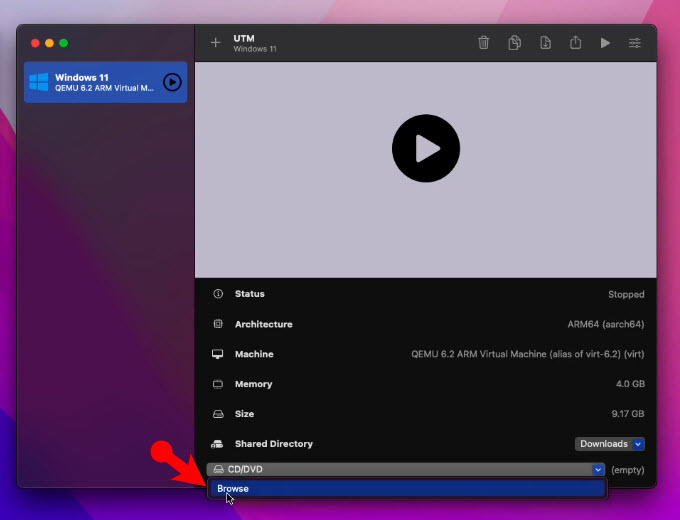Click the (empty) CD/DVD label
The image size is (680, 520).
628,470
